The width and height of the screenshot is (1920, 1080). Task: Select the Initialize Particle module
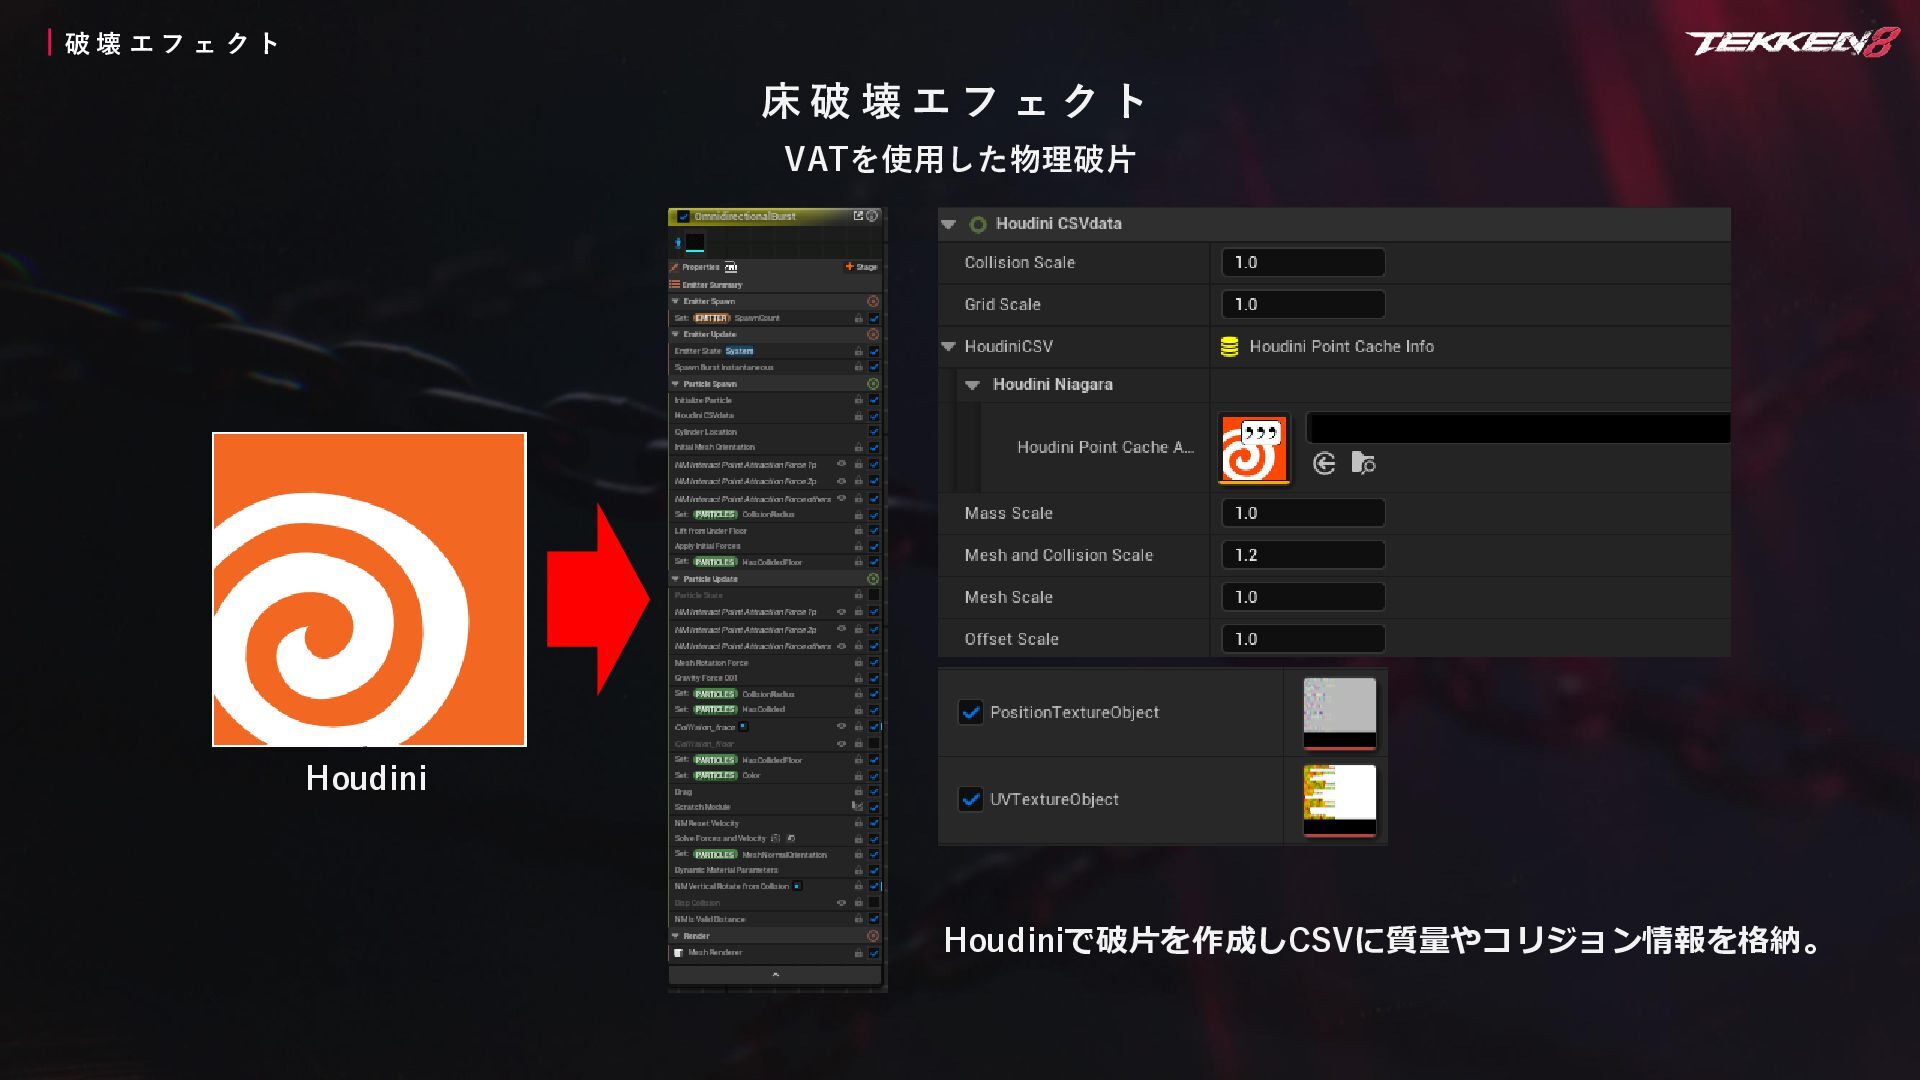(x=775, y=400)
